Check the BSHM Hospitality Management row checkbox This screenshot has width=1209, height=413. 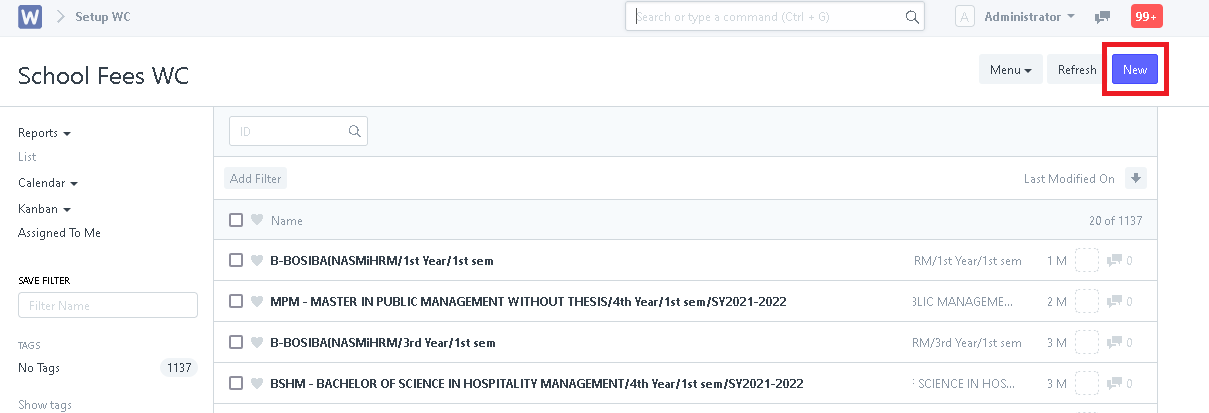236,383
